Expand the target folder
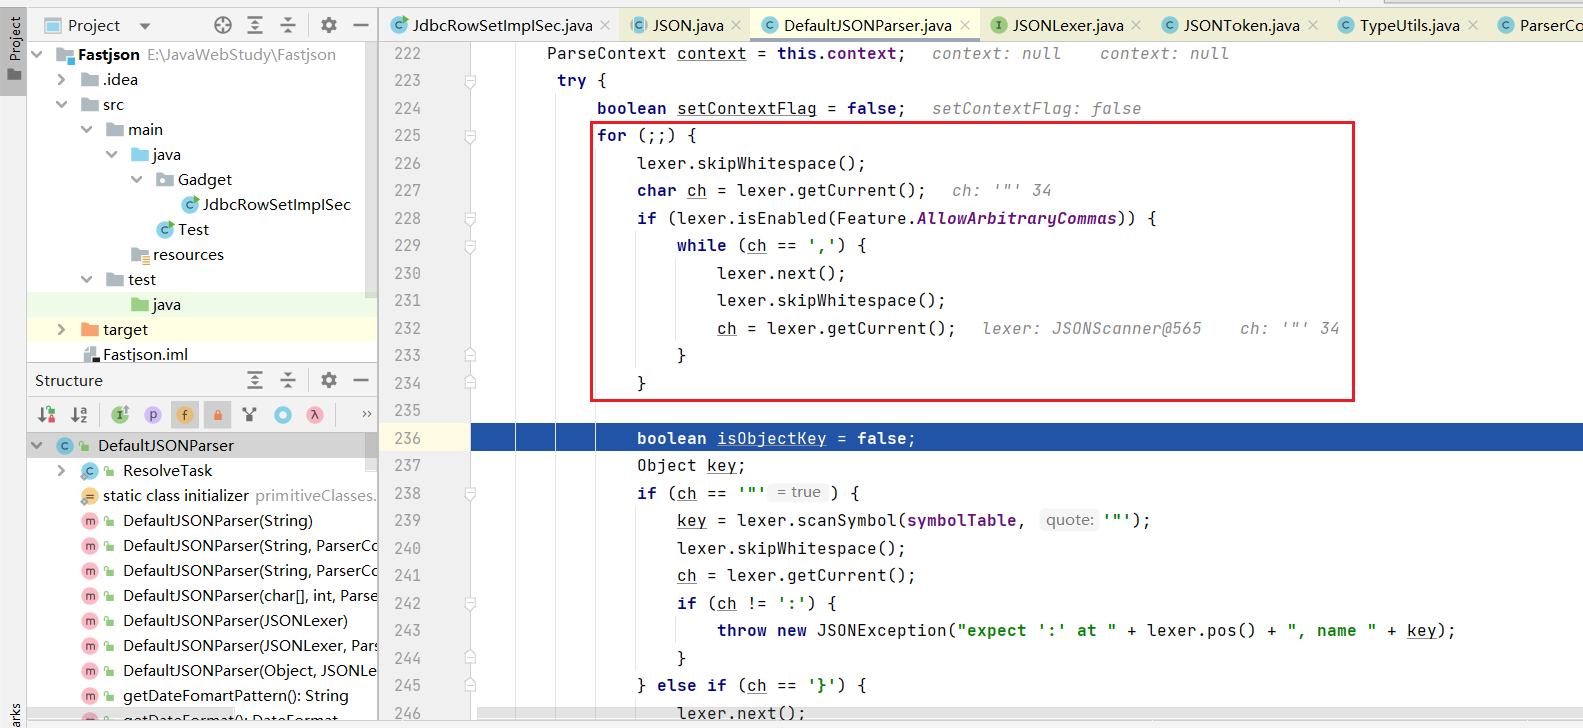Viewport: 1583px width, 728px height. pyautogui.click(x=62, y=329)
